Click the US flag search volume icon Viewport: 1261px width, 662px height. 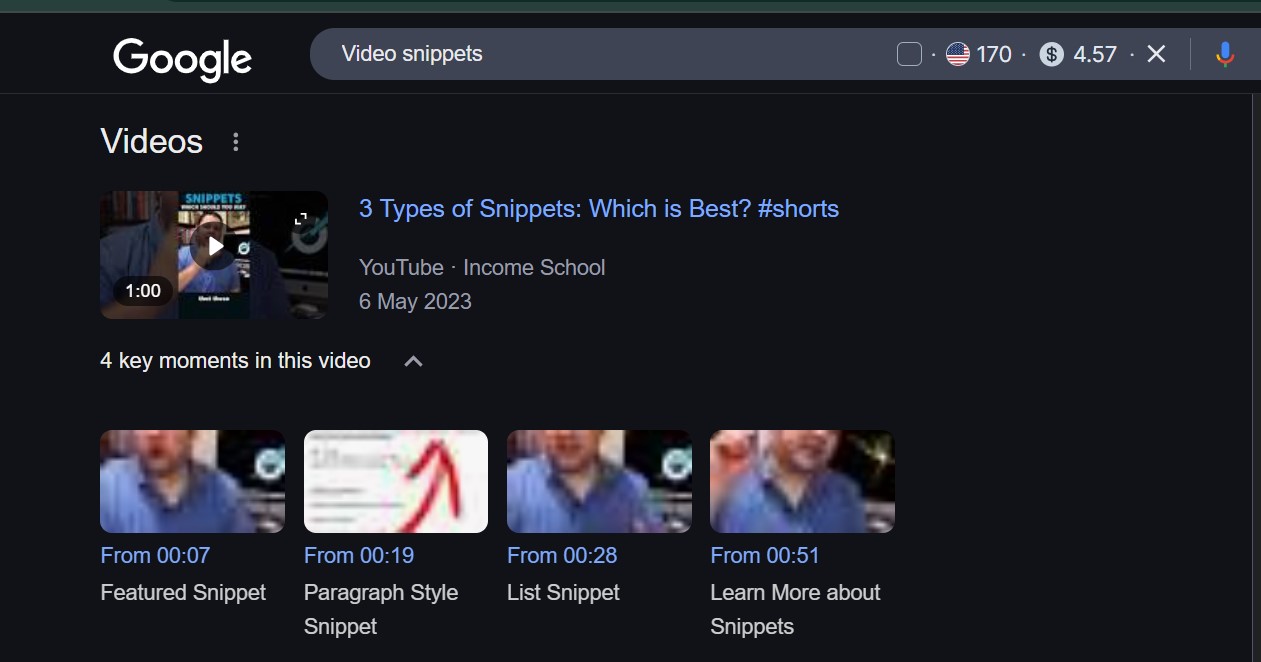[x=958, y=54]
